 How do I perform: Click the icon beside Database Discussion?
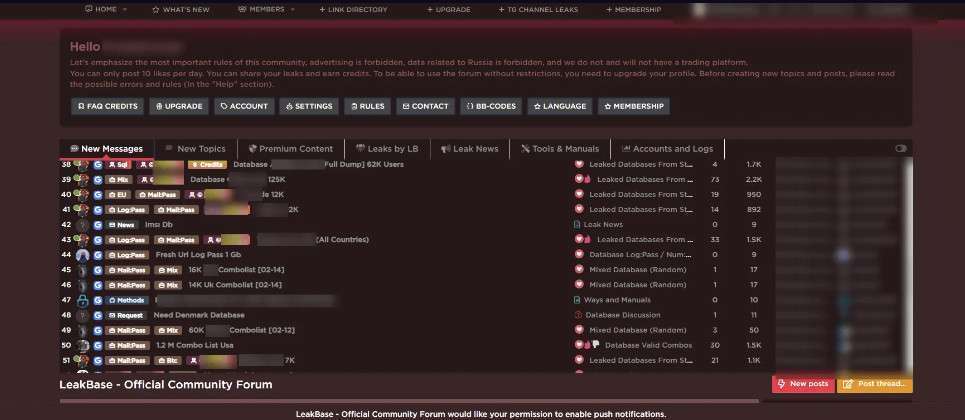577,315
